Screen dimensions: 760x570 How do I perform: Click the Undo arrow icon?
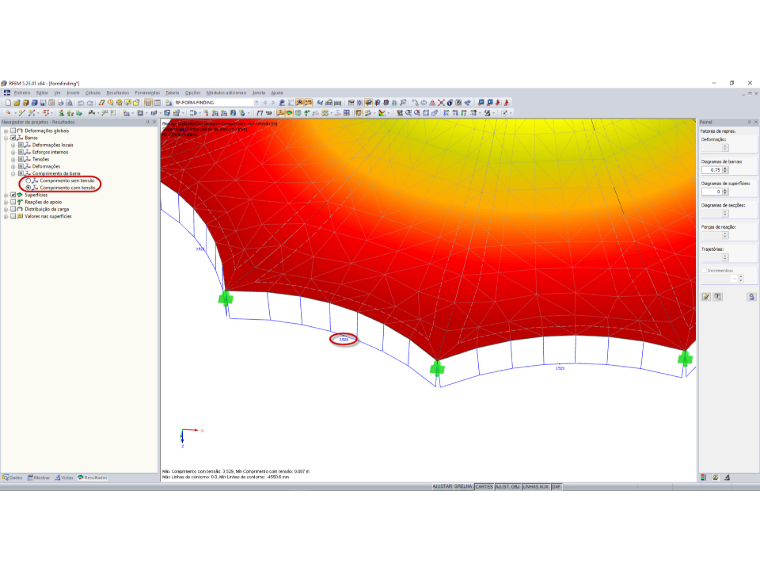coord(81,103)
